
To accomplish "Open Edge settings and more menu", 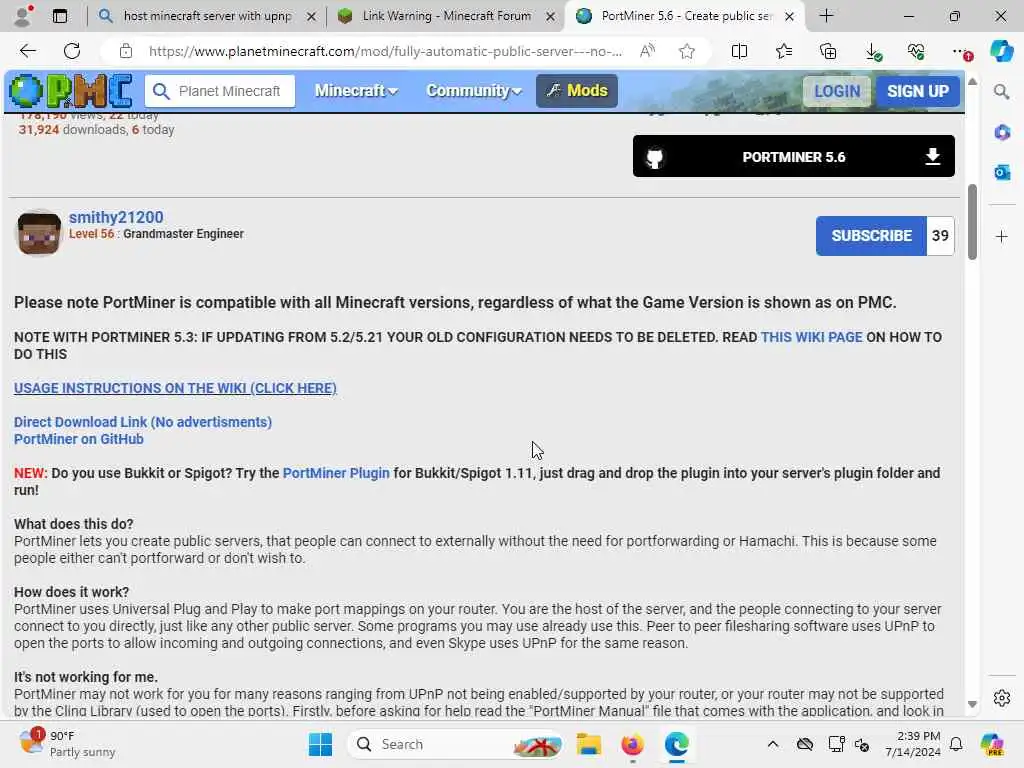I will click(x=961, y=52).
